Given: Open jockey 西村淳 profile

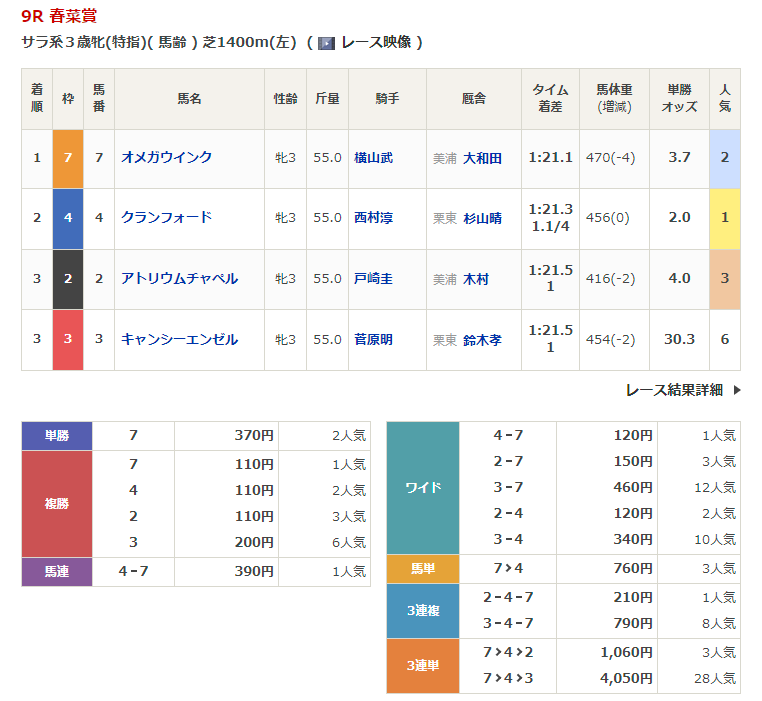Looking at the screenshot, I should (373, 218).
